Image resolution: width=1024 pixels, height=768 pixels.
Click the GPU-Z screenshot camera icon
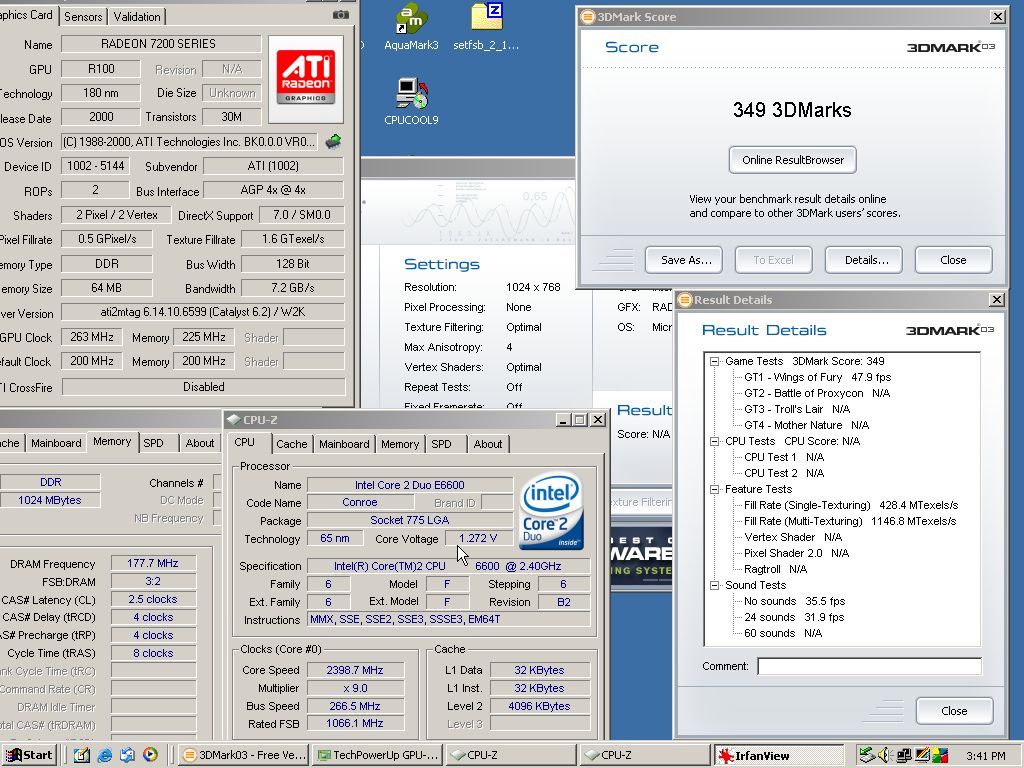pyautogui.click(x=341, y=14)
